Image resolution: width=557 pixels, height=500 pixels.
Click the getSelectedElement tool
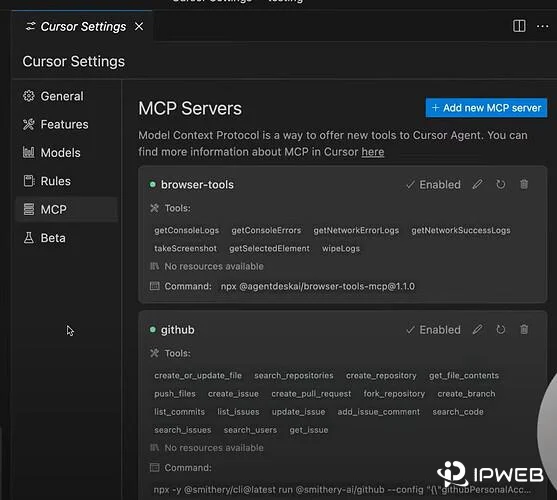269,249
